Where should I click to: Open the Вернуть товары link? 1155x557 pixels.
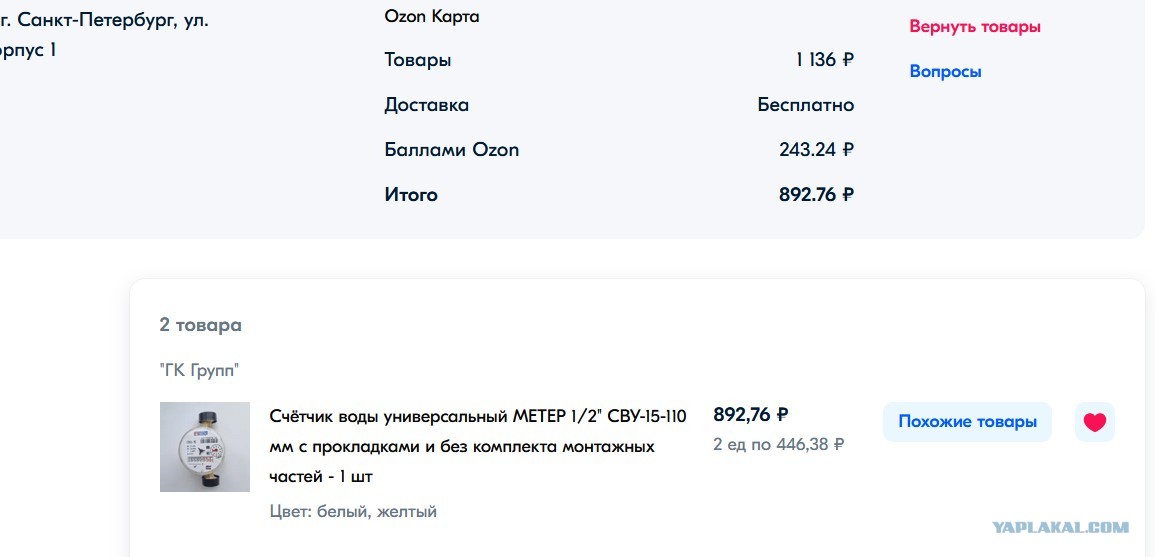coord(975,27)
